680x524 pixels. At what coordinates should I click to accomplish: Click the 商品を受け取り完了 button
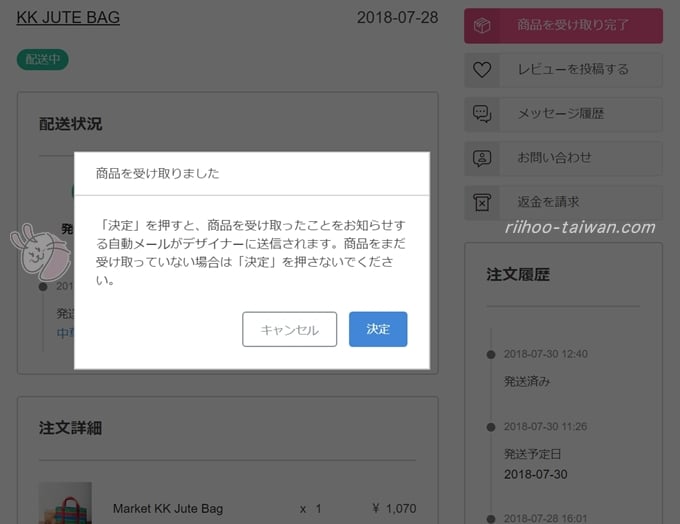[563, 26]
